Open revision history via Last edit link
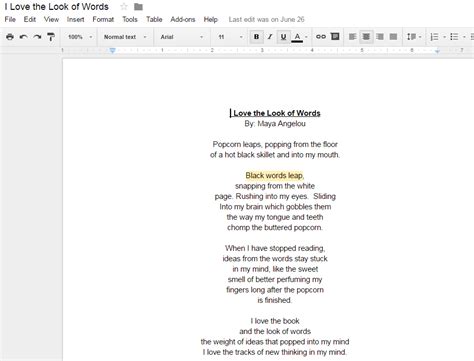The image size is (474, 361). [266, 19]
